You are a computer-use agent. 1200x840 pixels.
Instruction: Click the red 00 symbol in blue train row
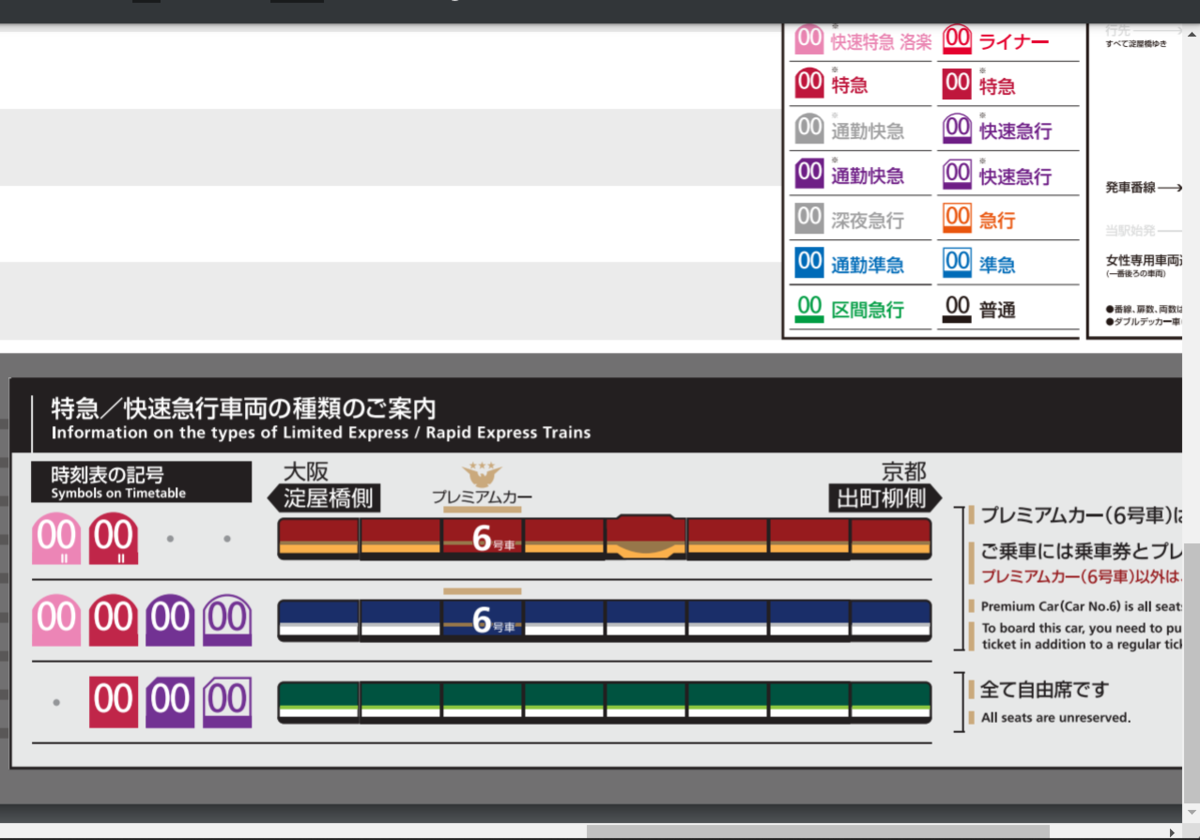click(113, 620)
